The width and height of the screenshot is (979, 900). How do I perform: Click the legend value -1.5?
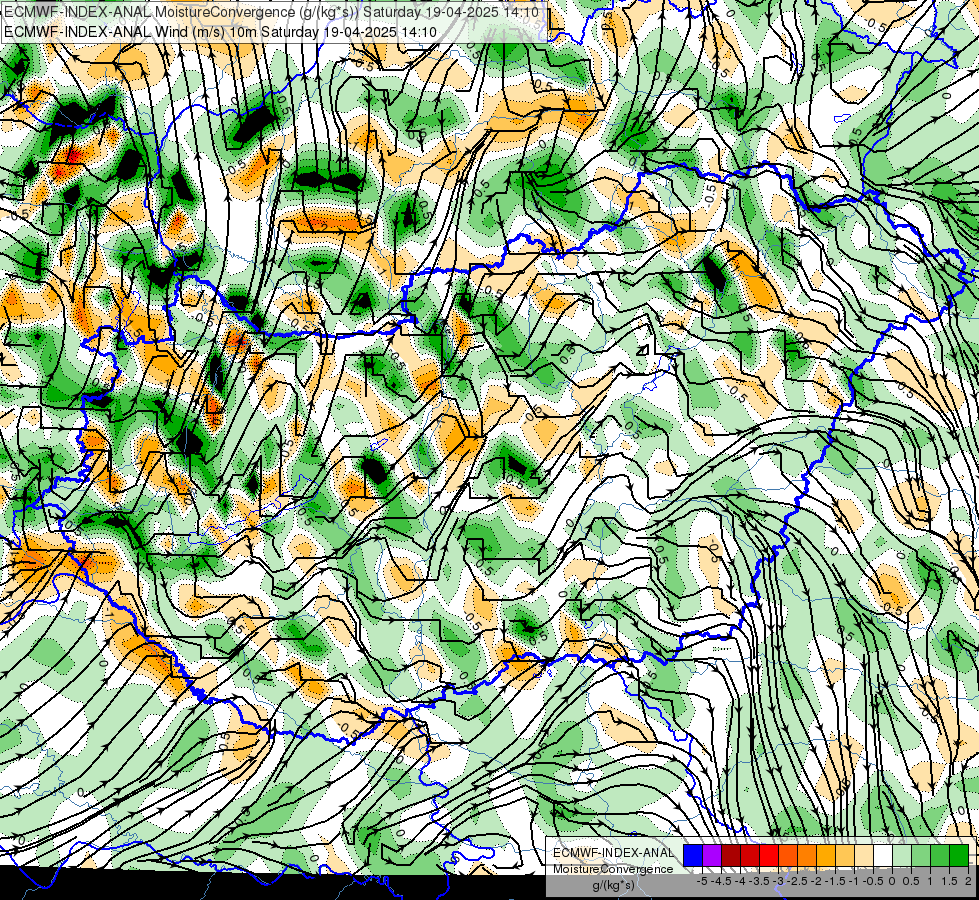pos(836,881)
